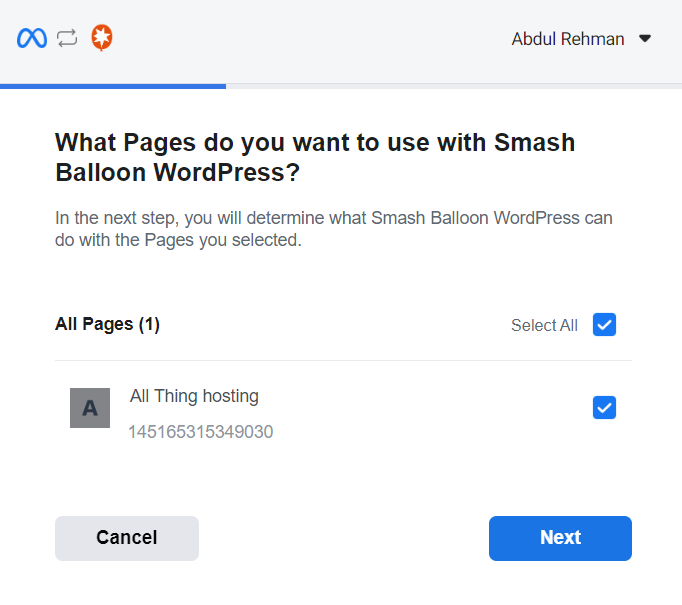
Task: Click the All Pages (1) label
Action: pyautogui.click(x=107, y=324)
